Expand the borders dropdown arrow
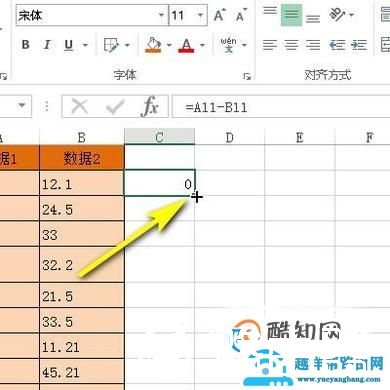The image size is (390, 390). pyautogui.click(x=127, y=45)
